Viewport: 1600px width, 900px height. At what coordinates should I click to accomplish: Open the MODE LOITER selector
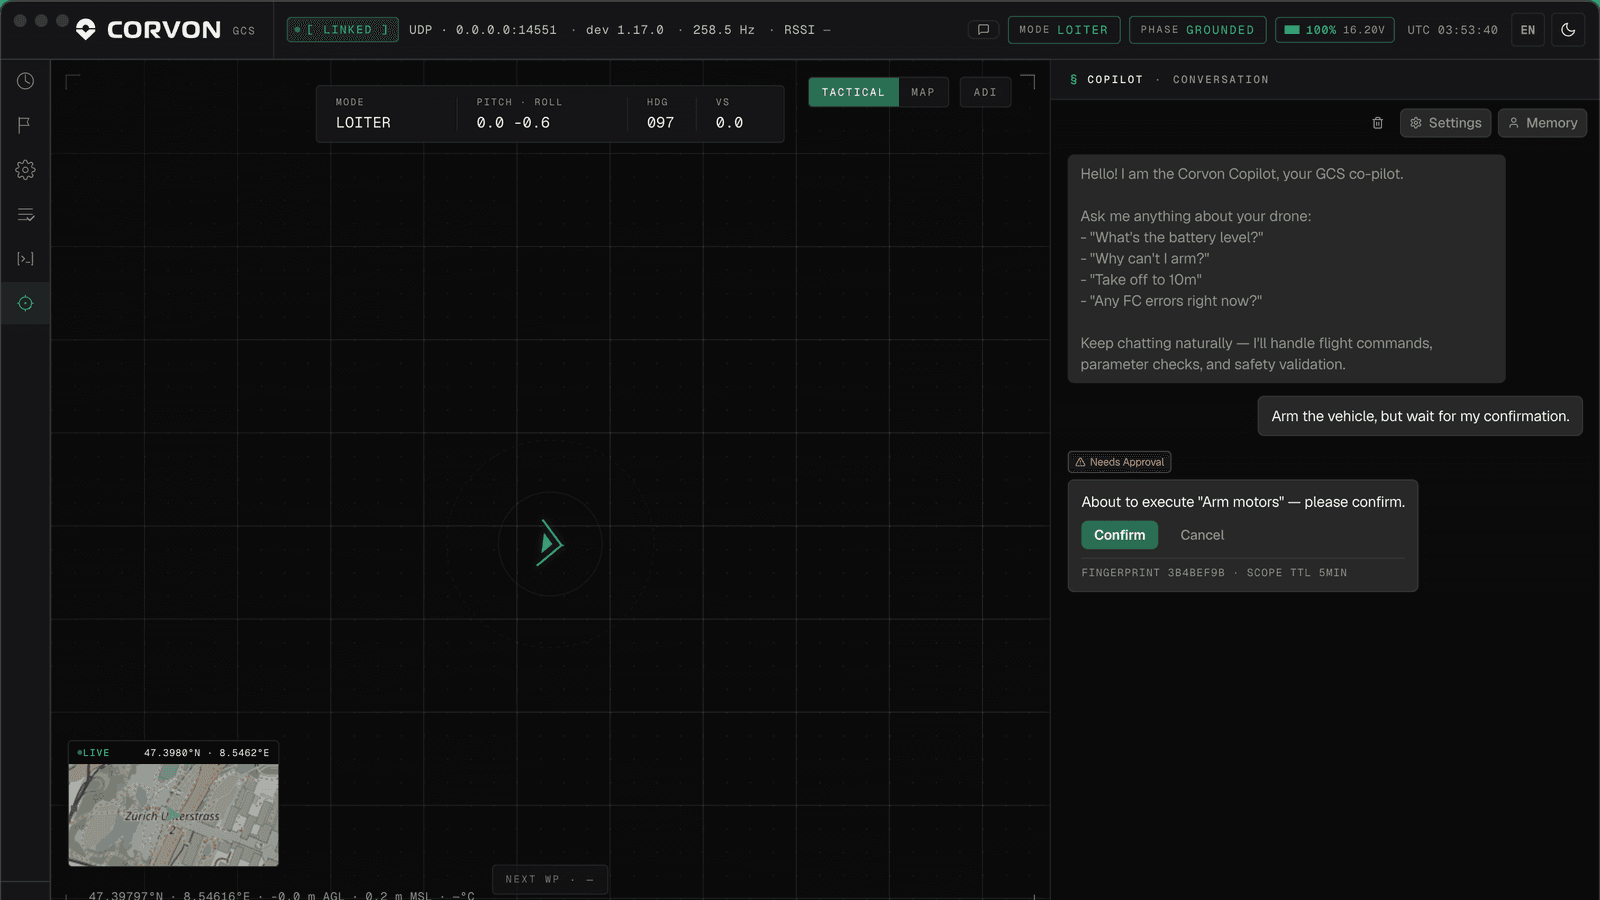tap(1064, 30)
